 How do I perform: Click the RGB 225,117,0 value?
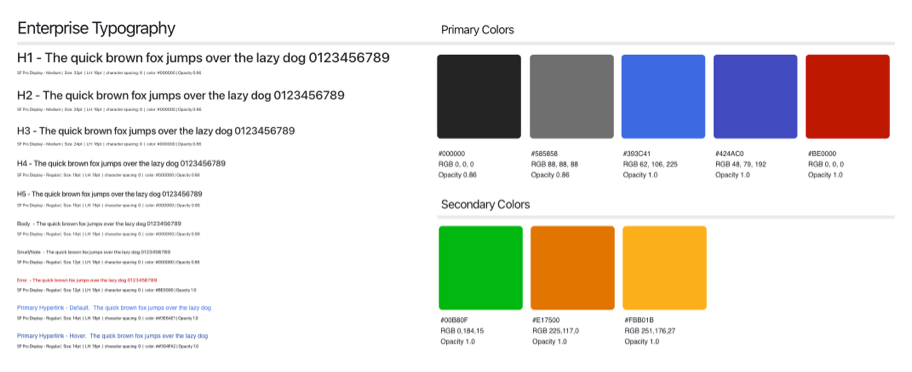(555, 331)
